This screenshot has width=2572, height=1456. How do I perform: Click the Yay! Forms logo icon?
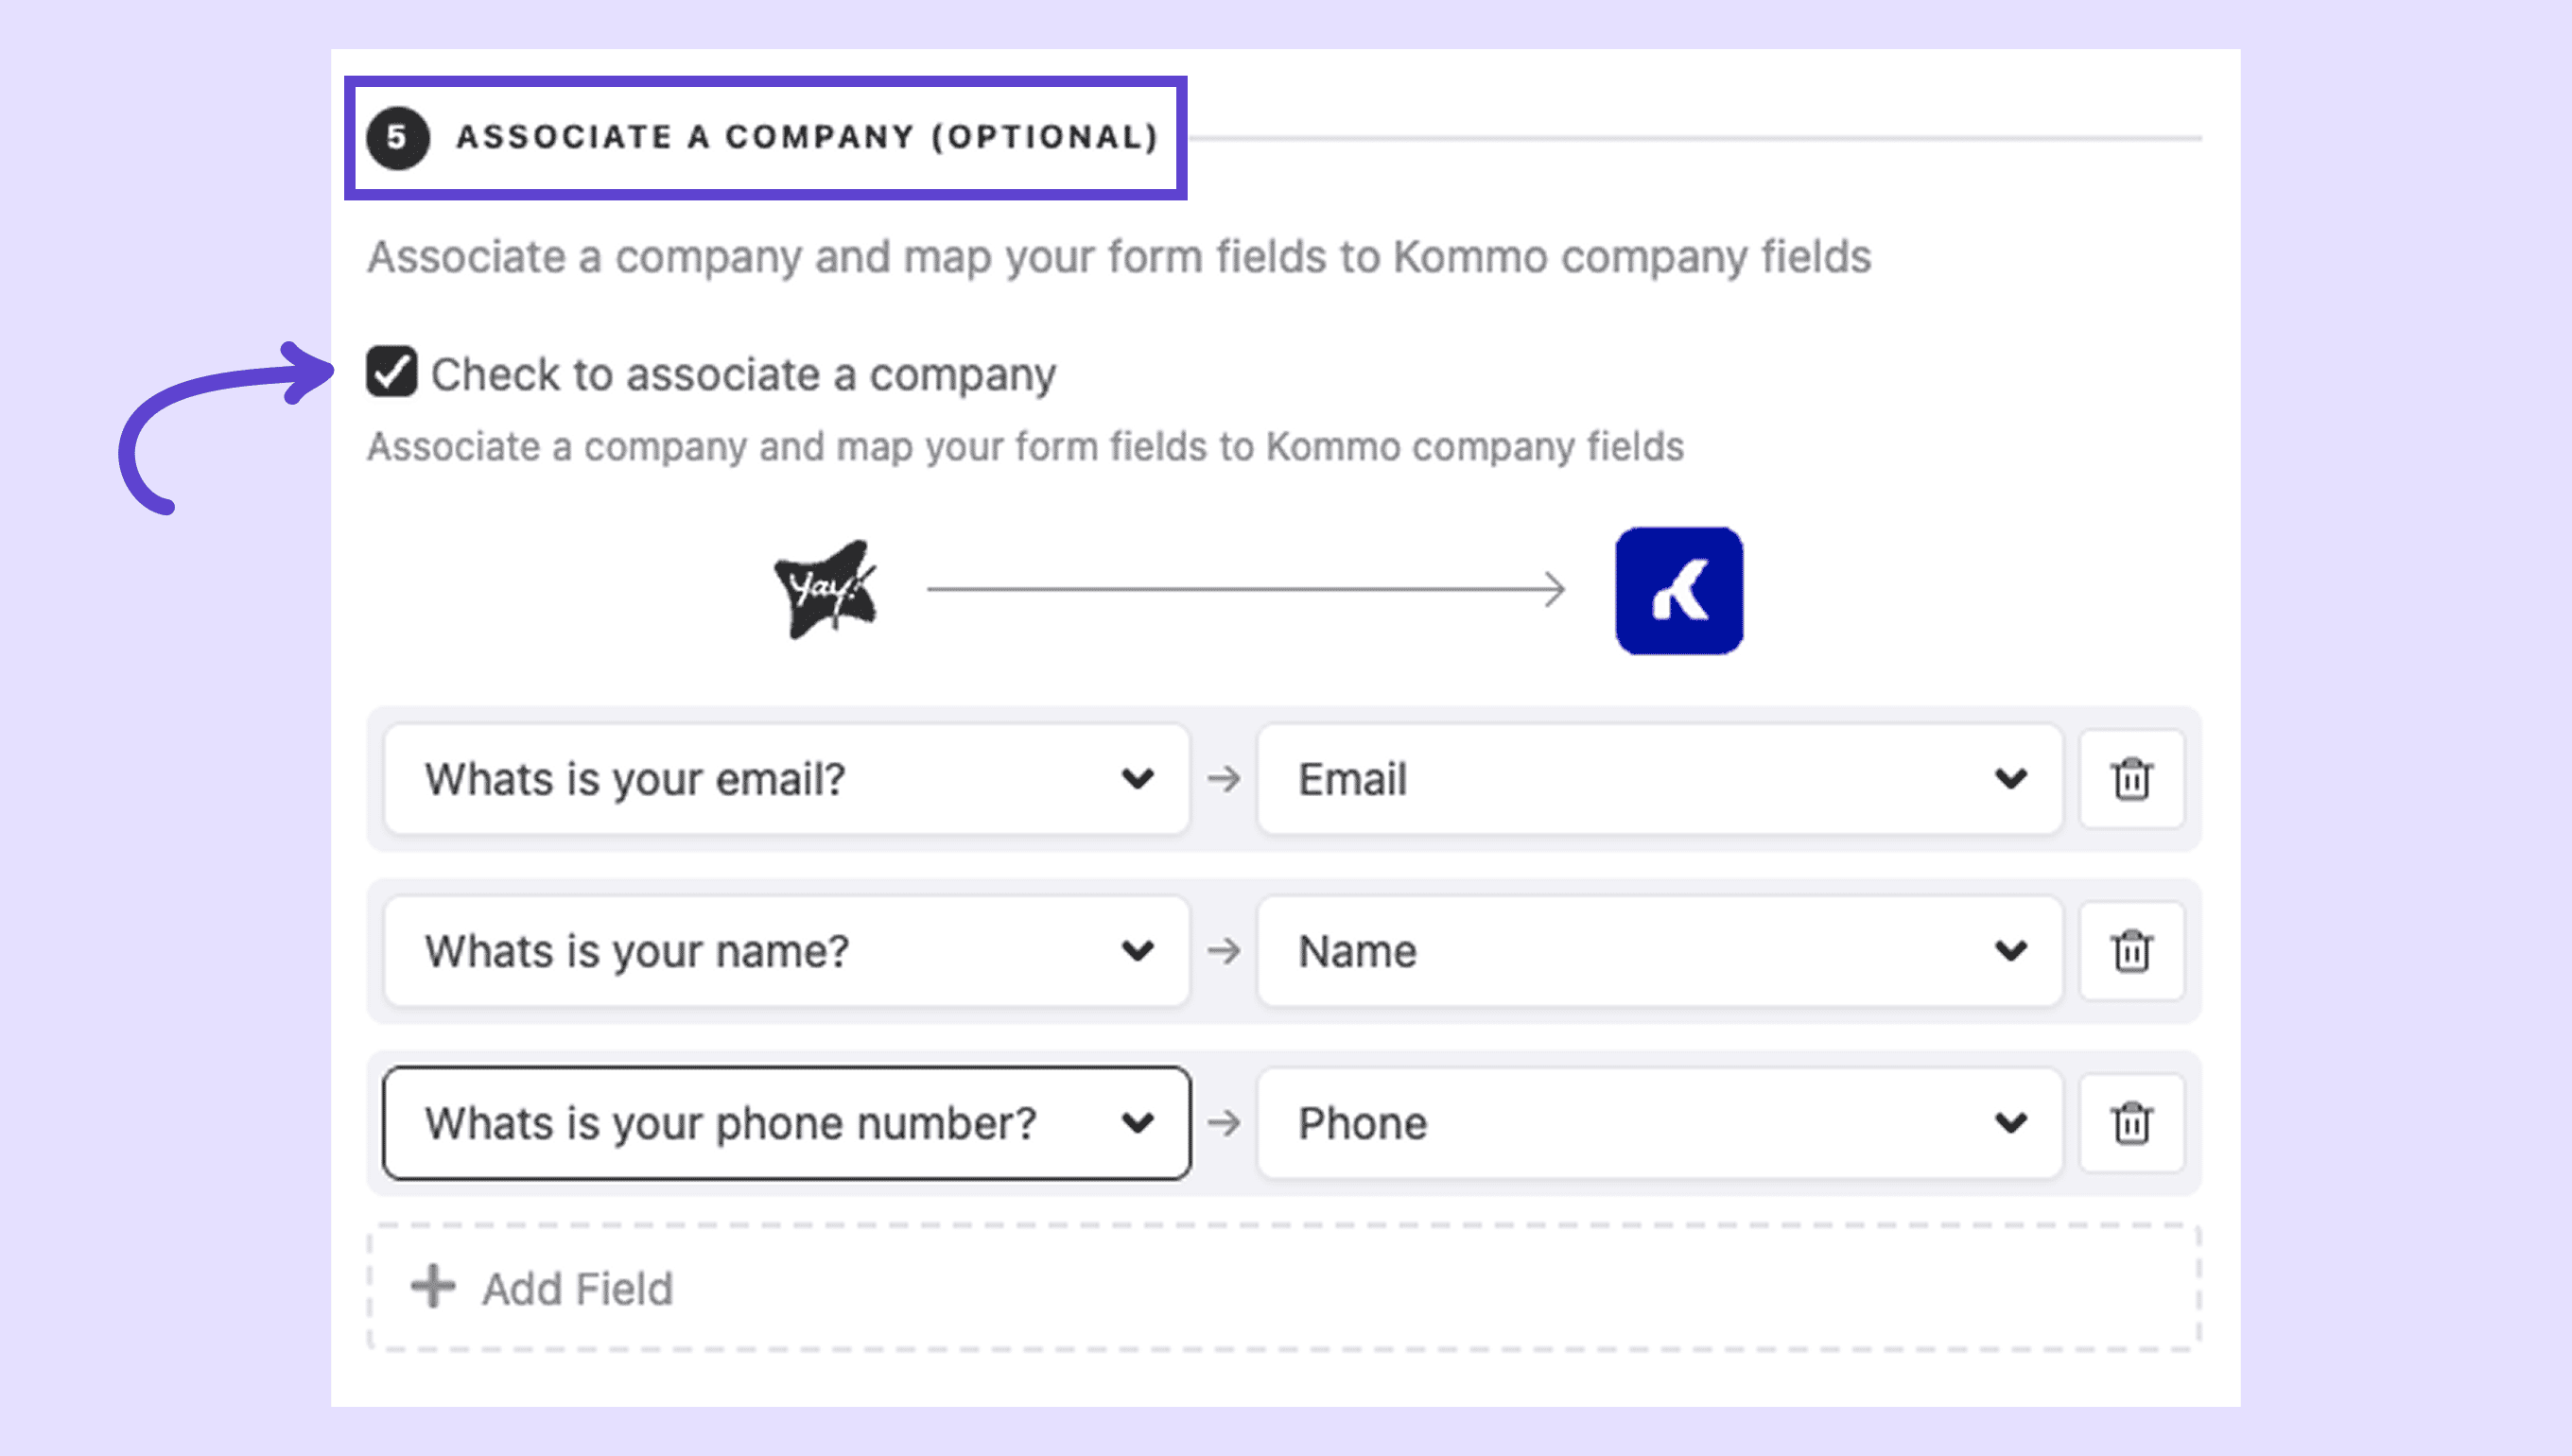826,590
